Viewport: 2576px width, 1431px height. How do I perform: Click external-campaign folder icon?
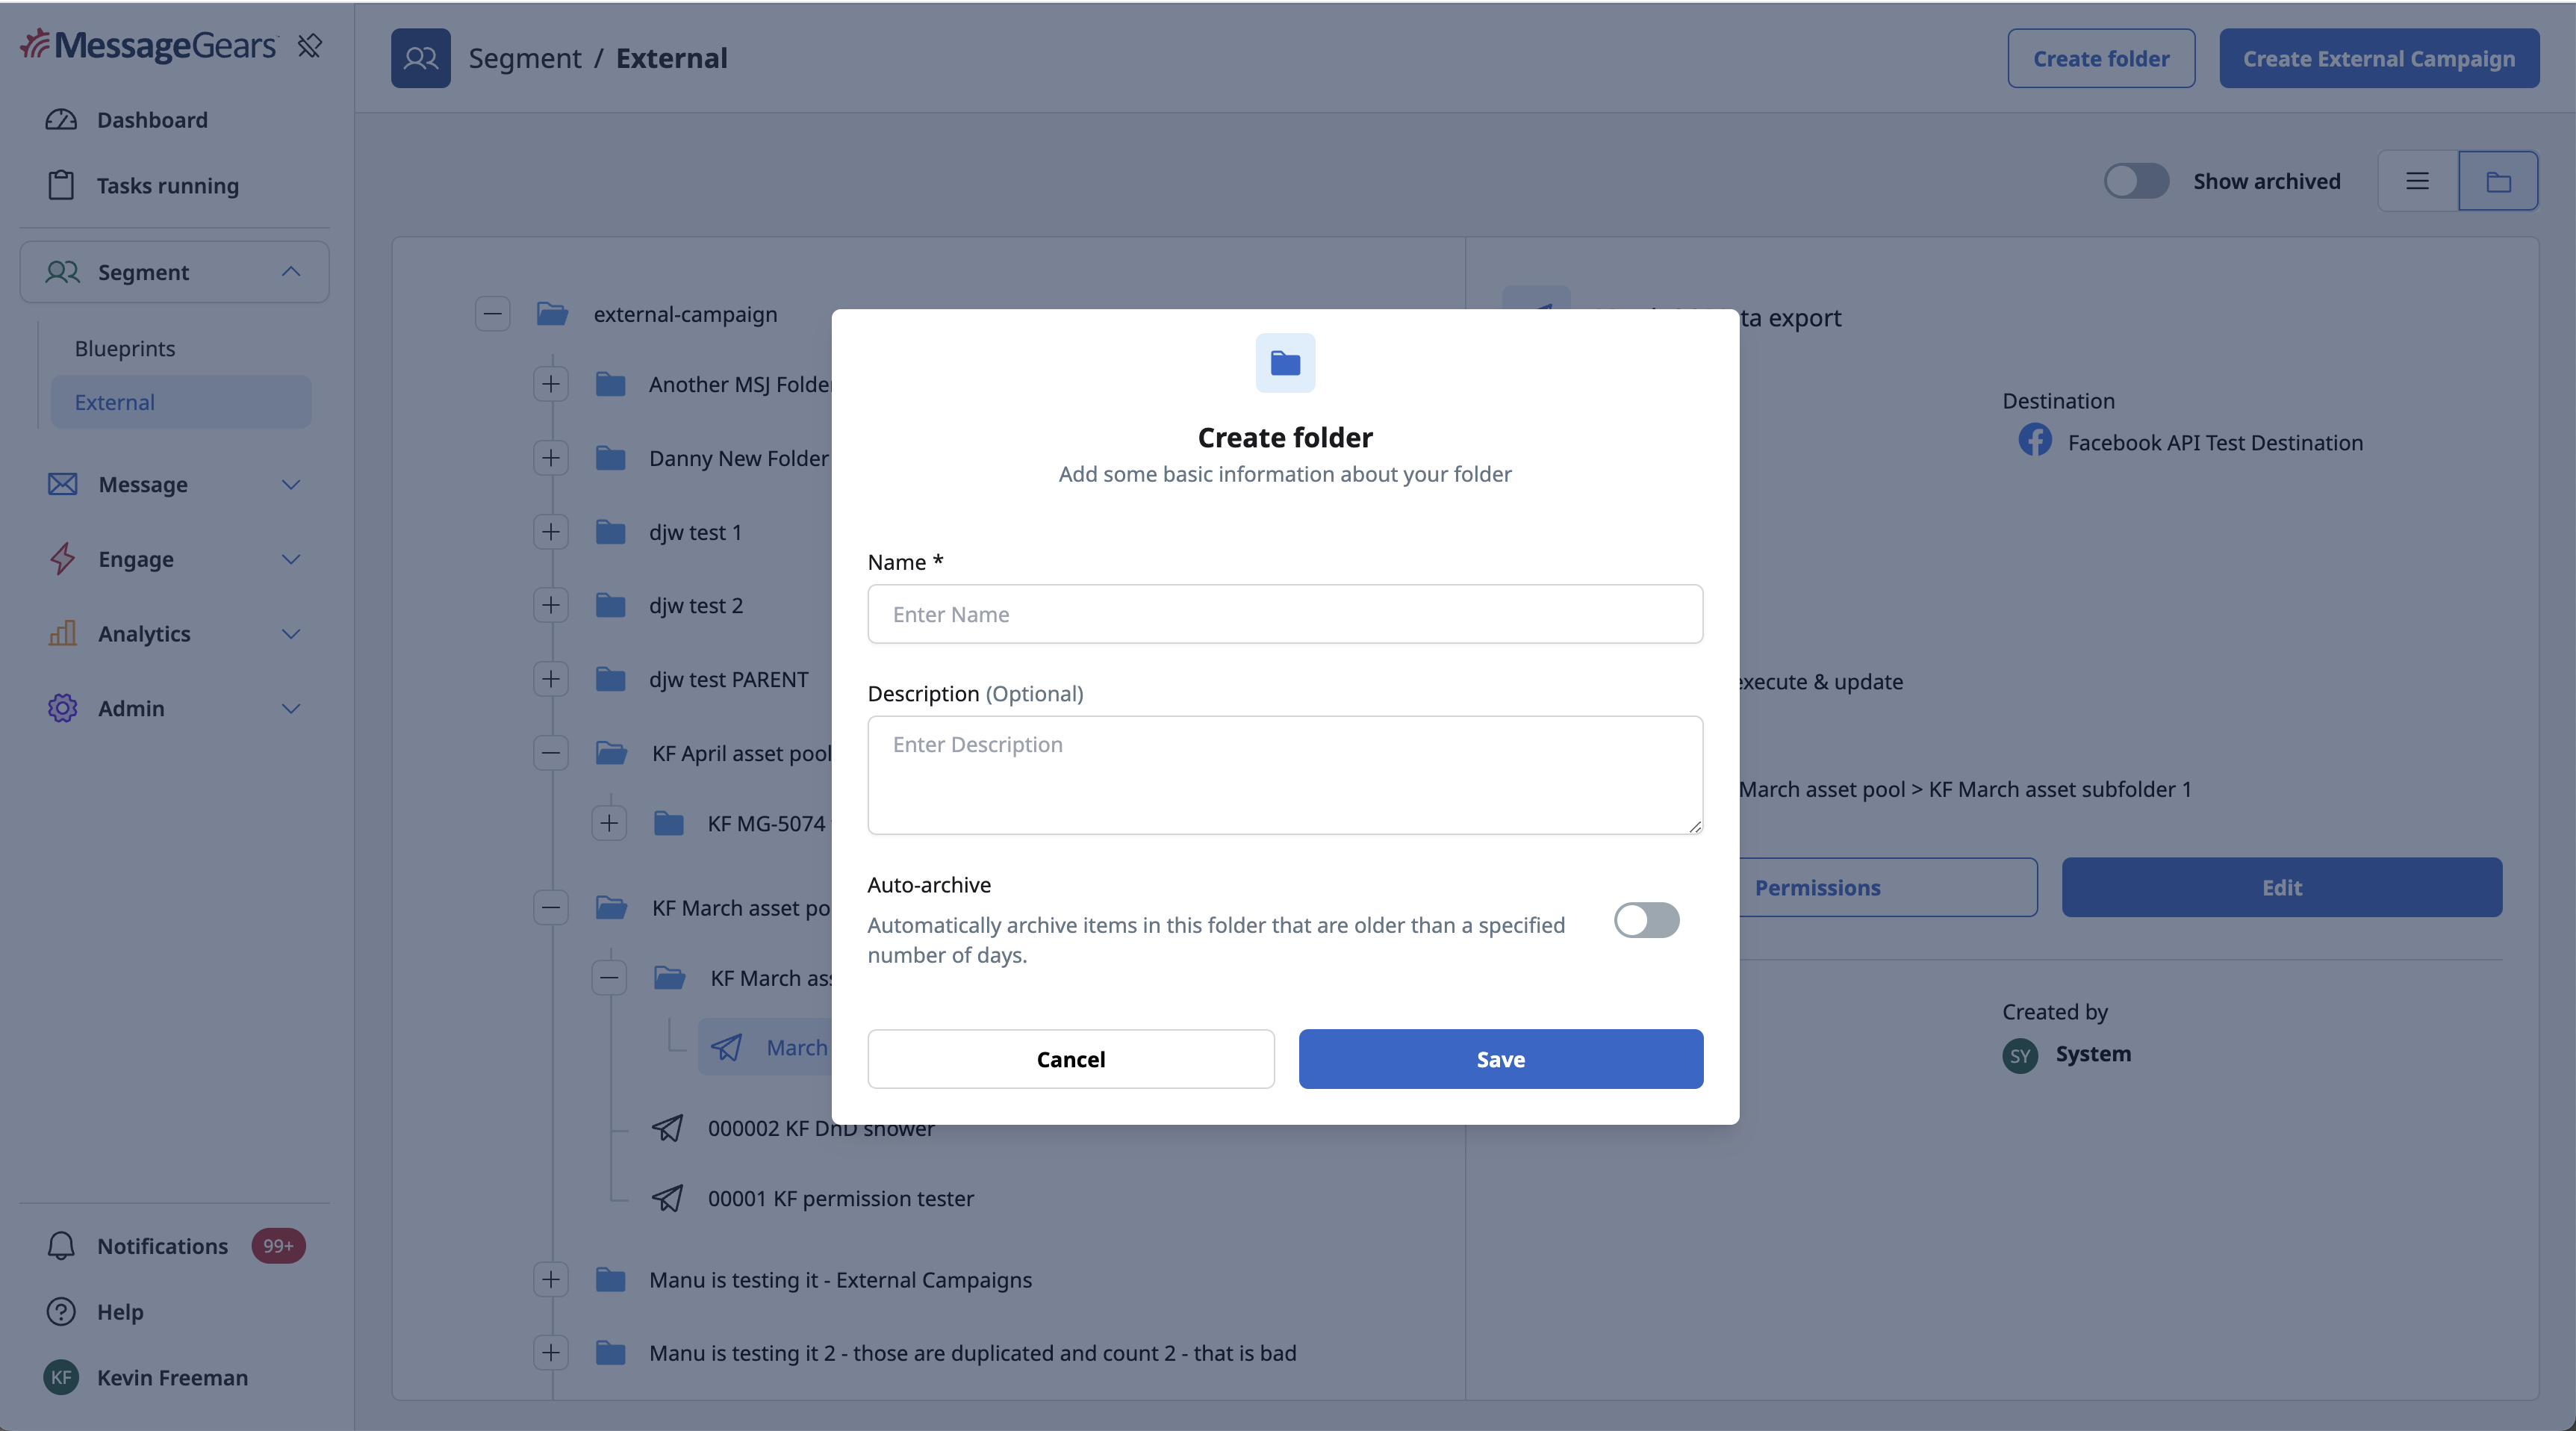pyautogui.click(x=552, y=314)
